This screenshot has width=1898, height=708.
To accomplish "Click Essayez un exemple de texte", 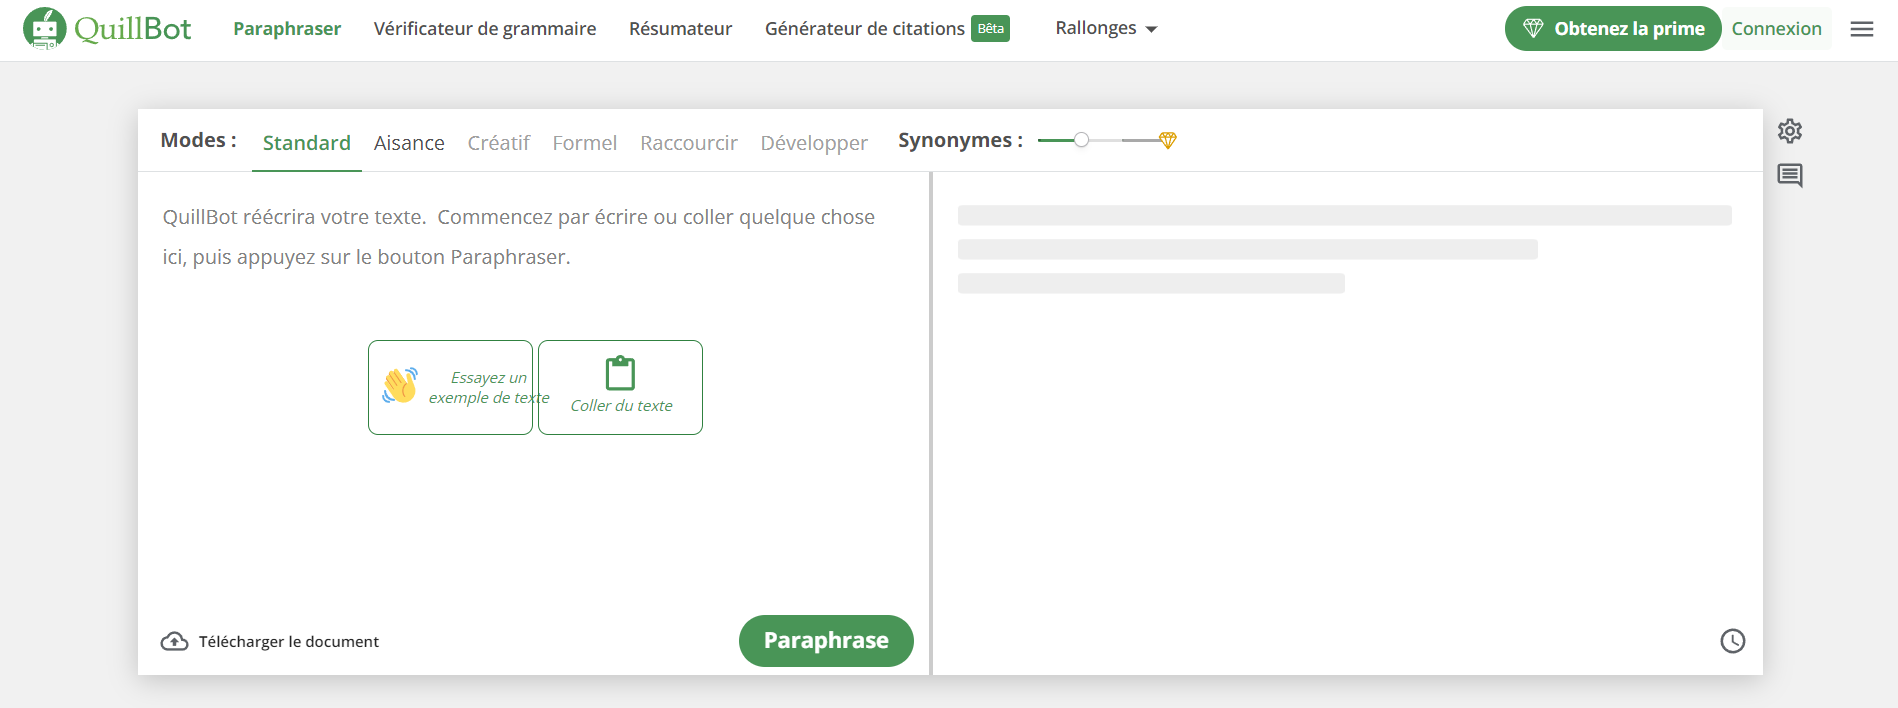I will click(x=450, y=387).
